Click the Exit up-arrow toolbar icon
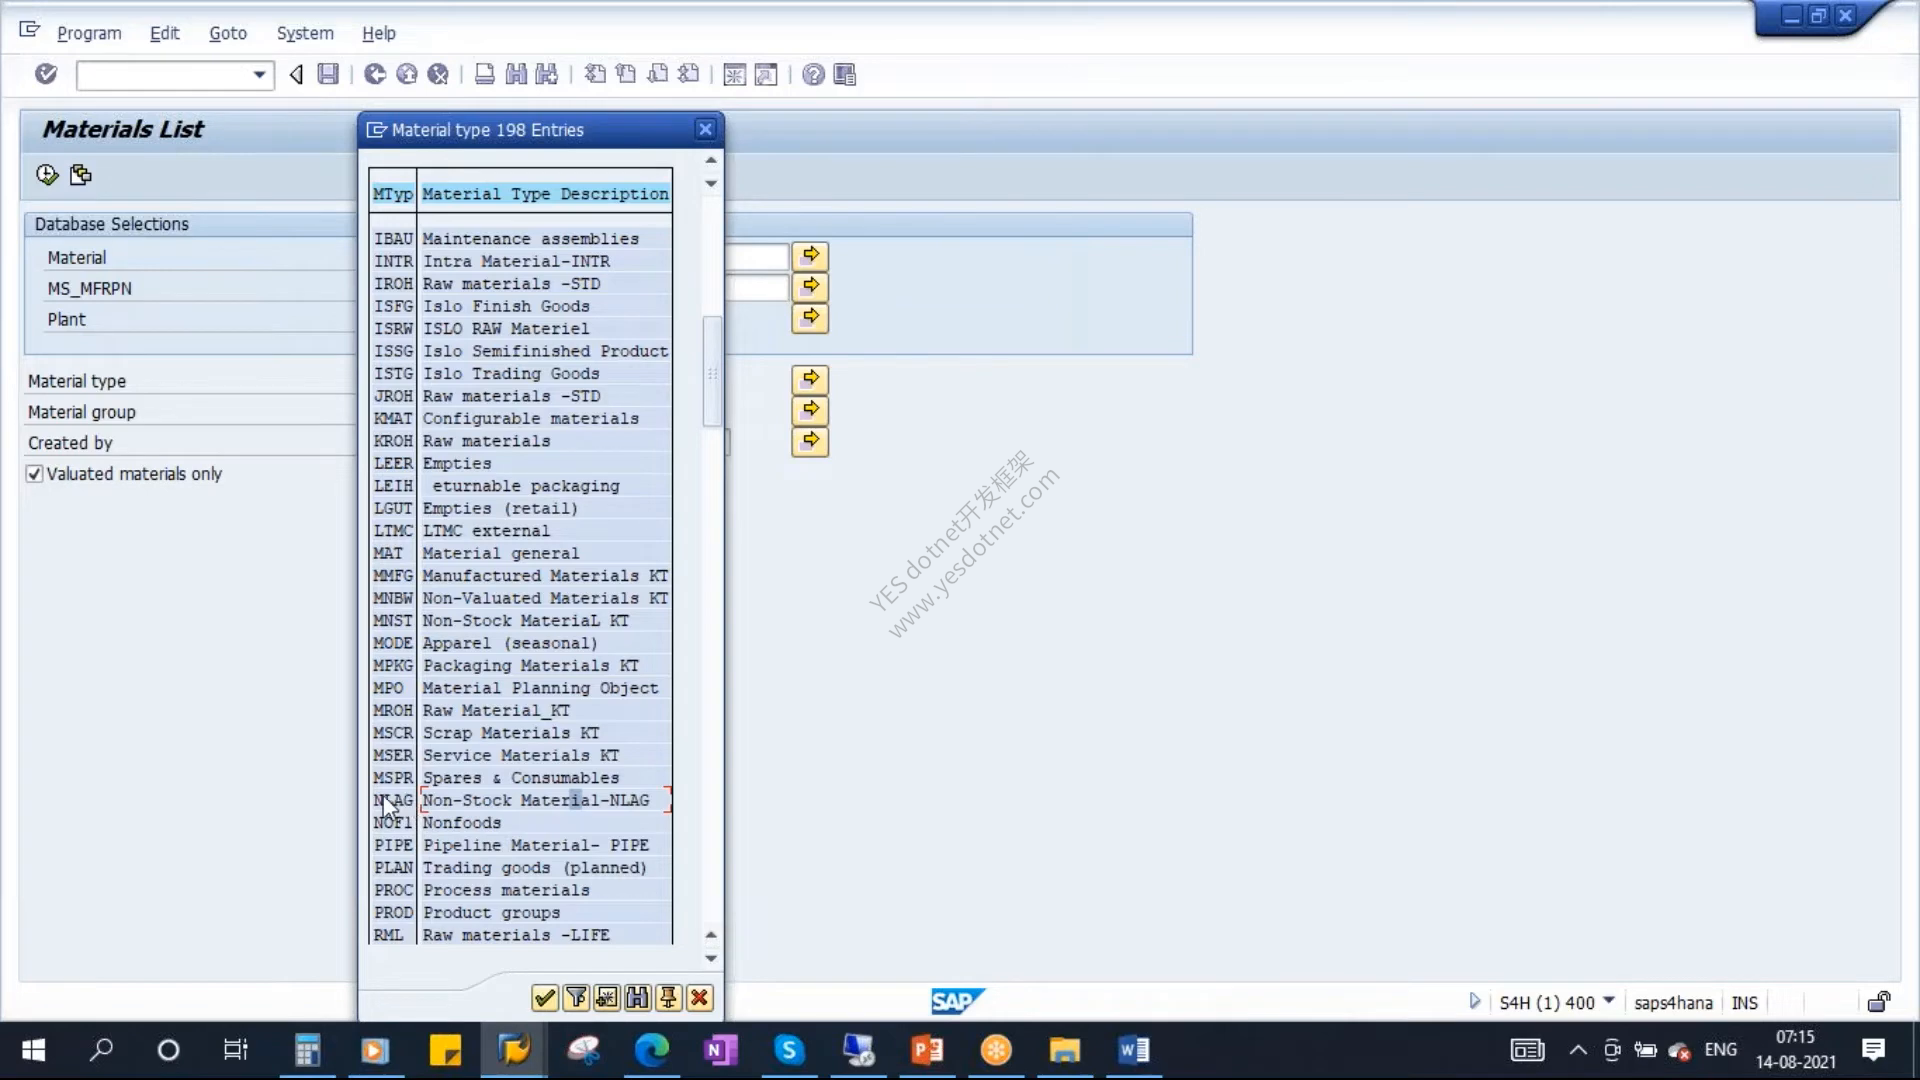This screenshot has width=1920, height=1080. pos(406,74)
